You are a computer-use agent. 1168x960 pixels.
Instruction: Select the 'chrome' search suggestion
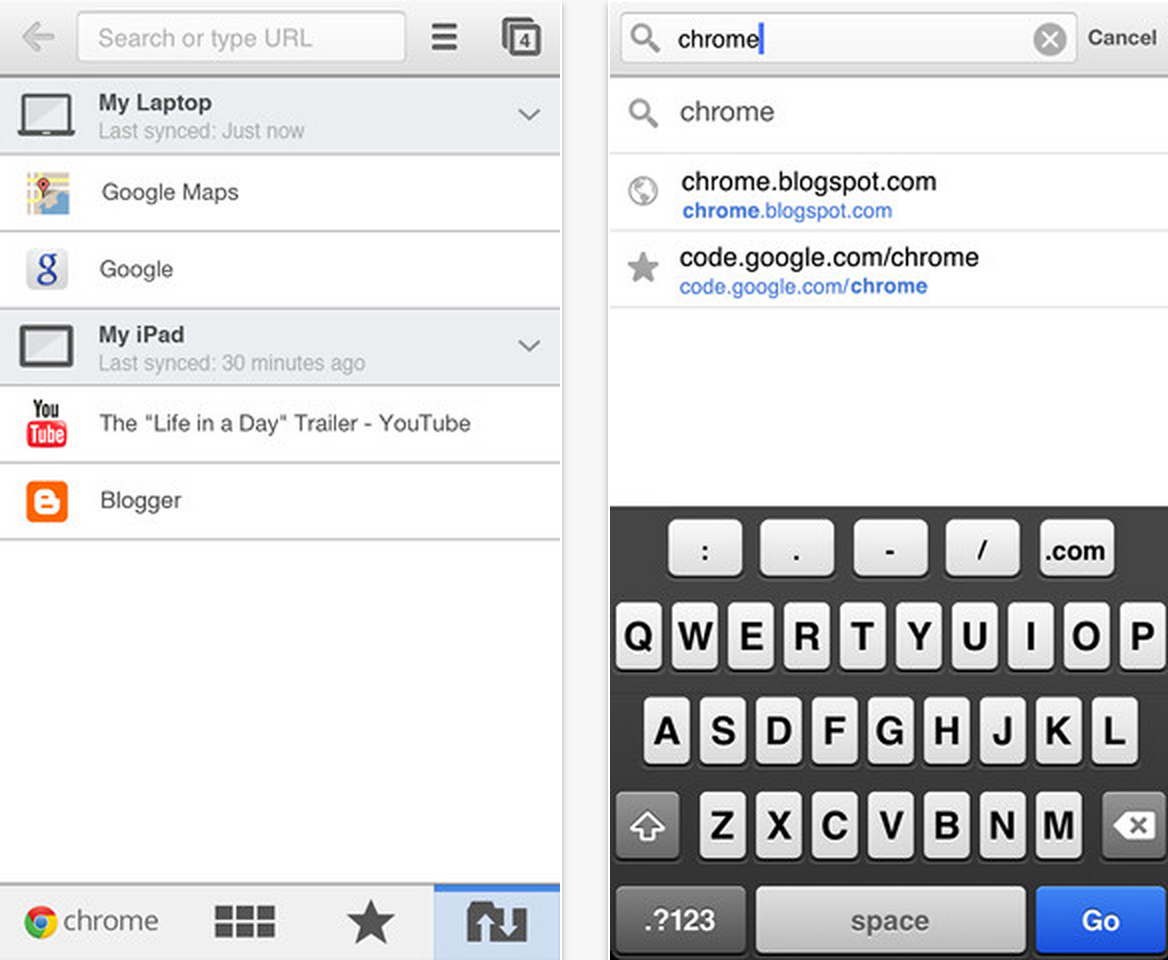pos(889,113)
